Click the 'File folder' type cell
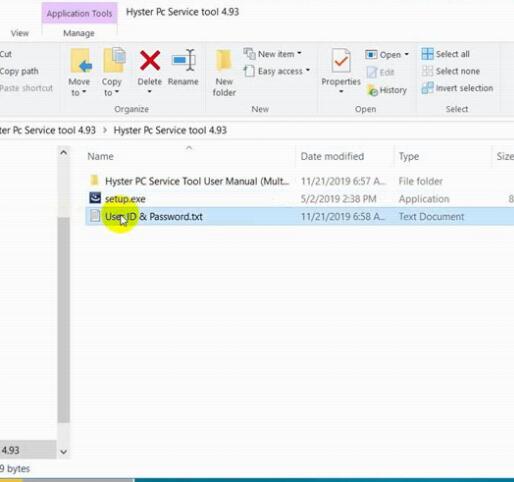This screenshot has height=482, width=514. click(421, 181)
